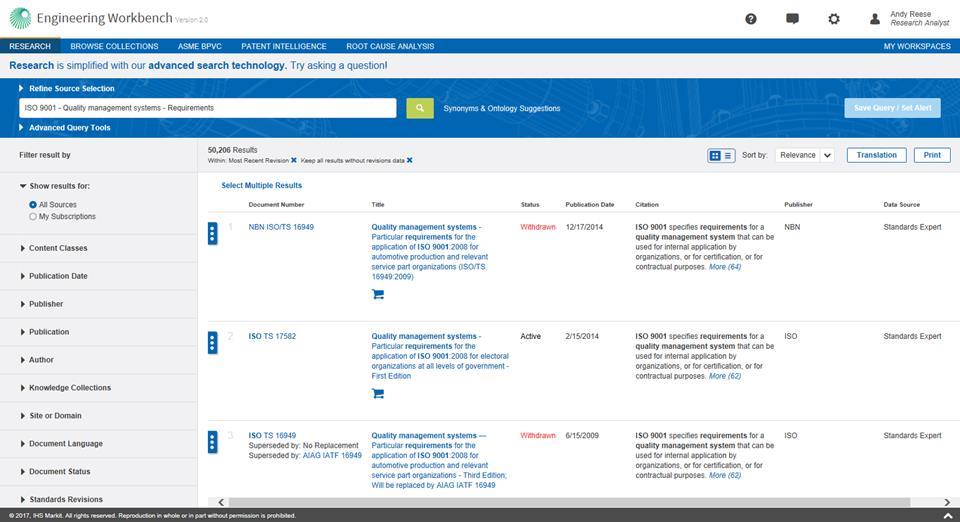Click shopping cart under NBN ISO/TS 16949 title

[x=378, y=294]
